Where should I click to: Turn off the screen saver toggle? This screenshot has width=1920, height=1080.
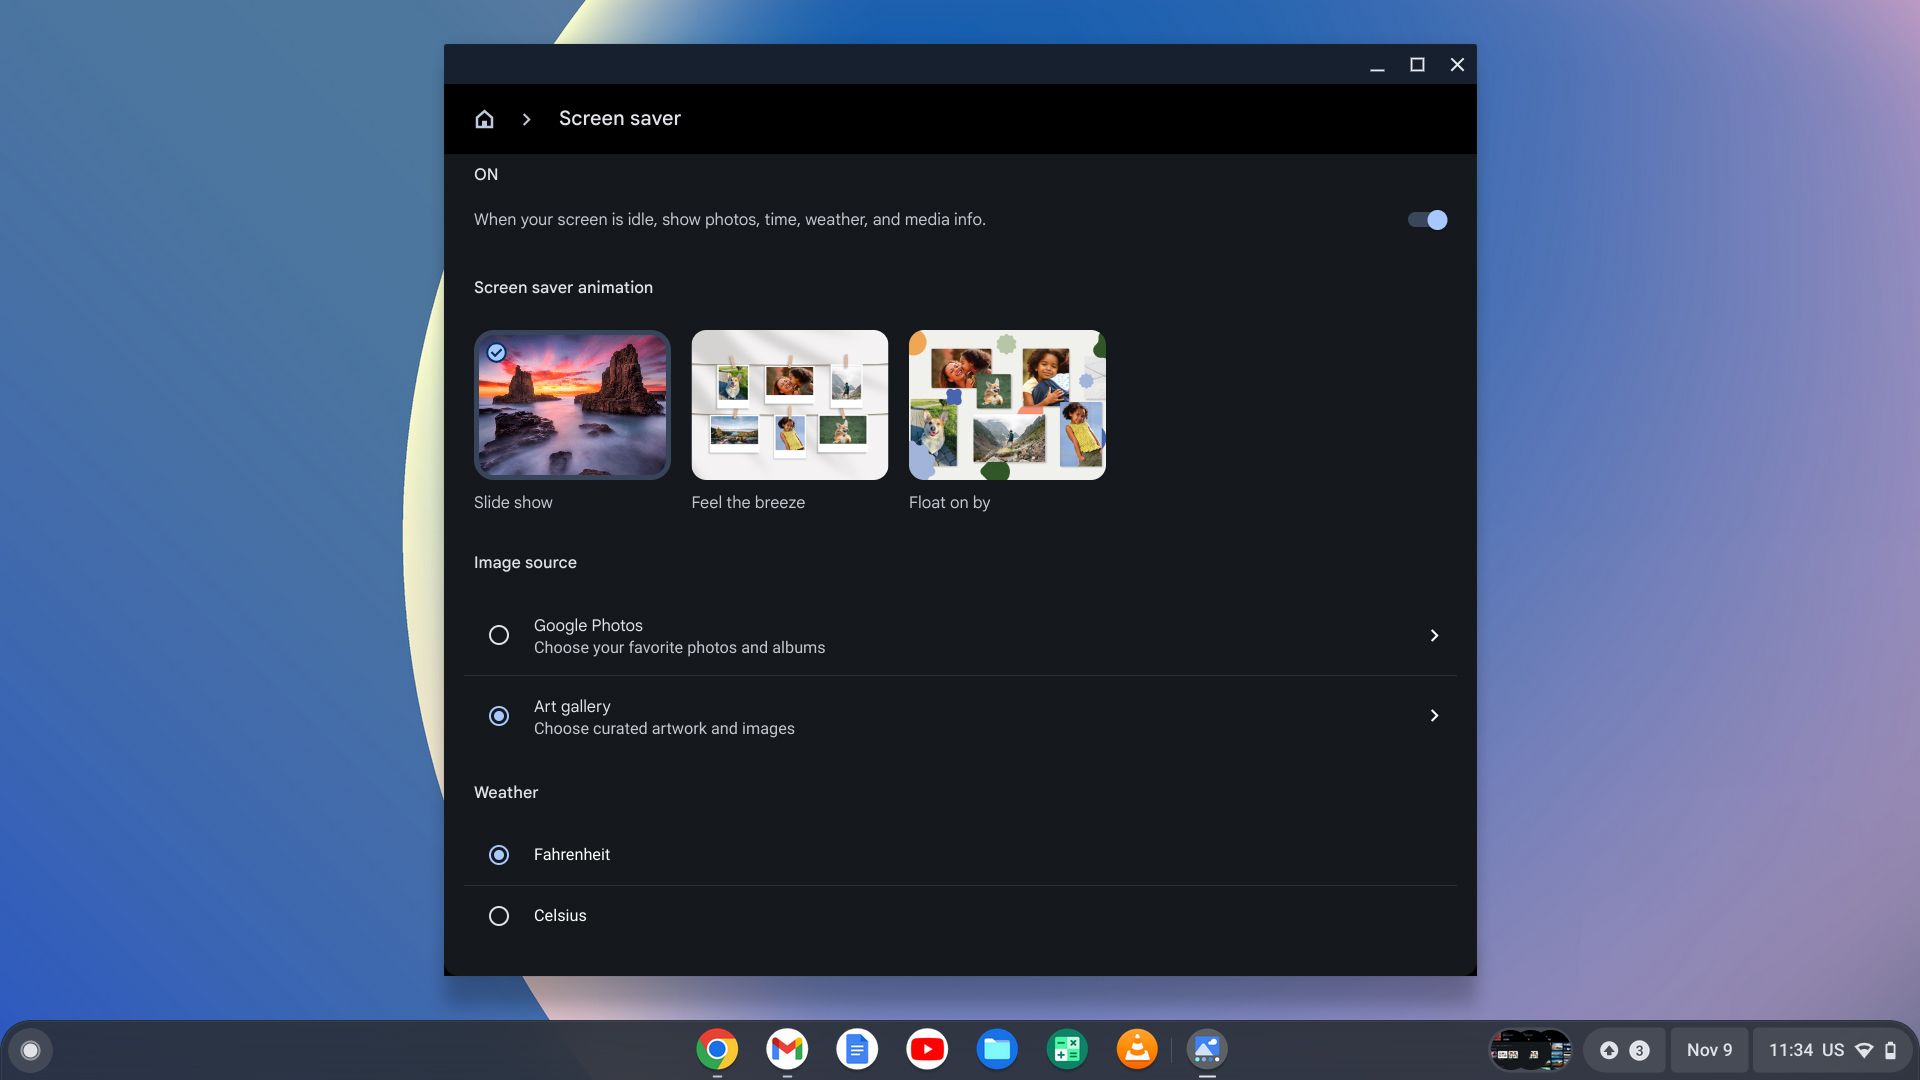(1427, 219)
